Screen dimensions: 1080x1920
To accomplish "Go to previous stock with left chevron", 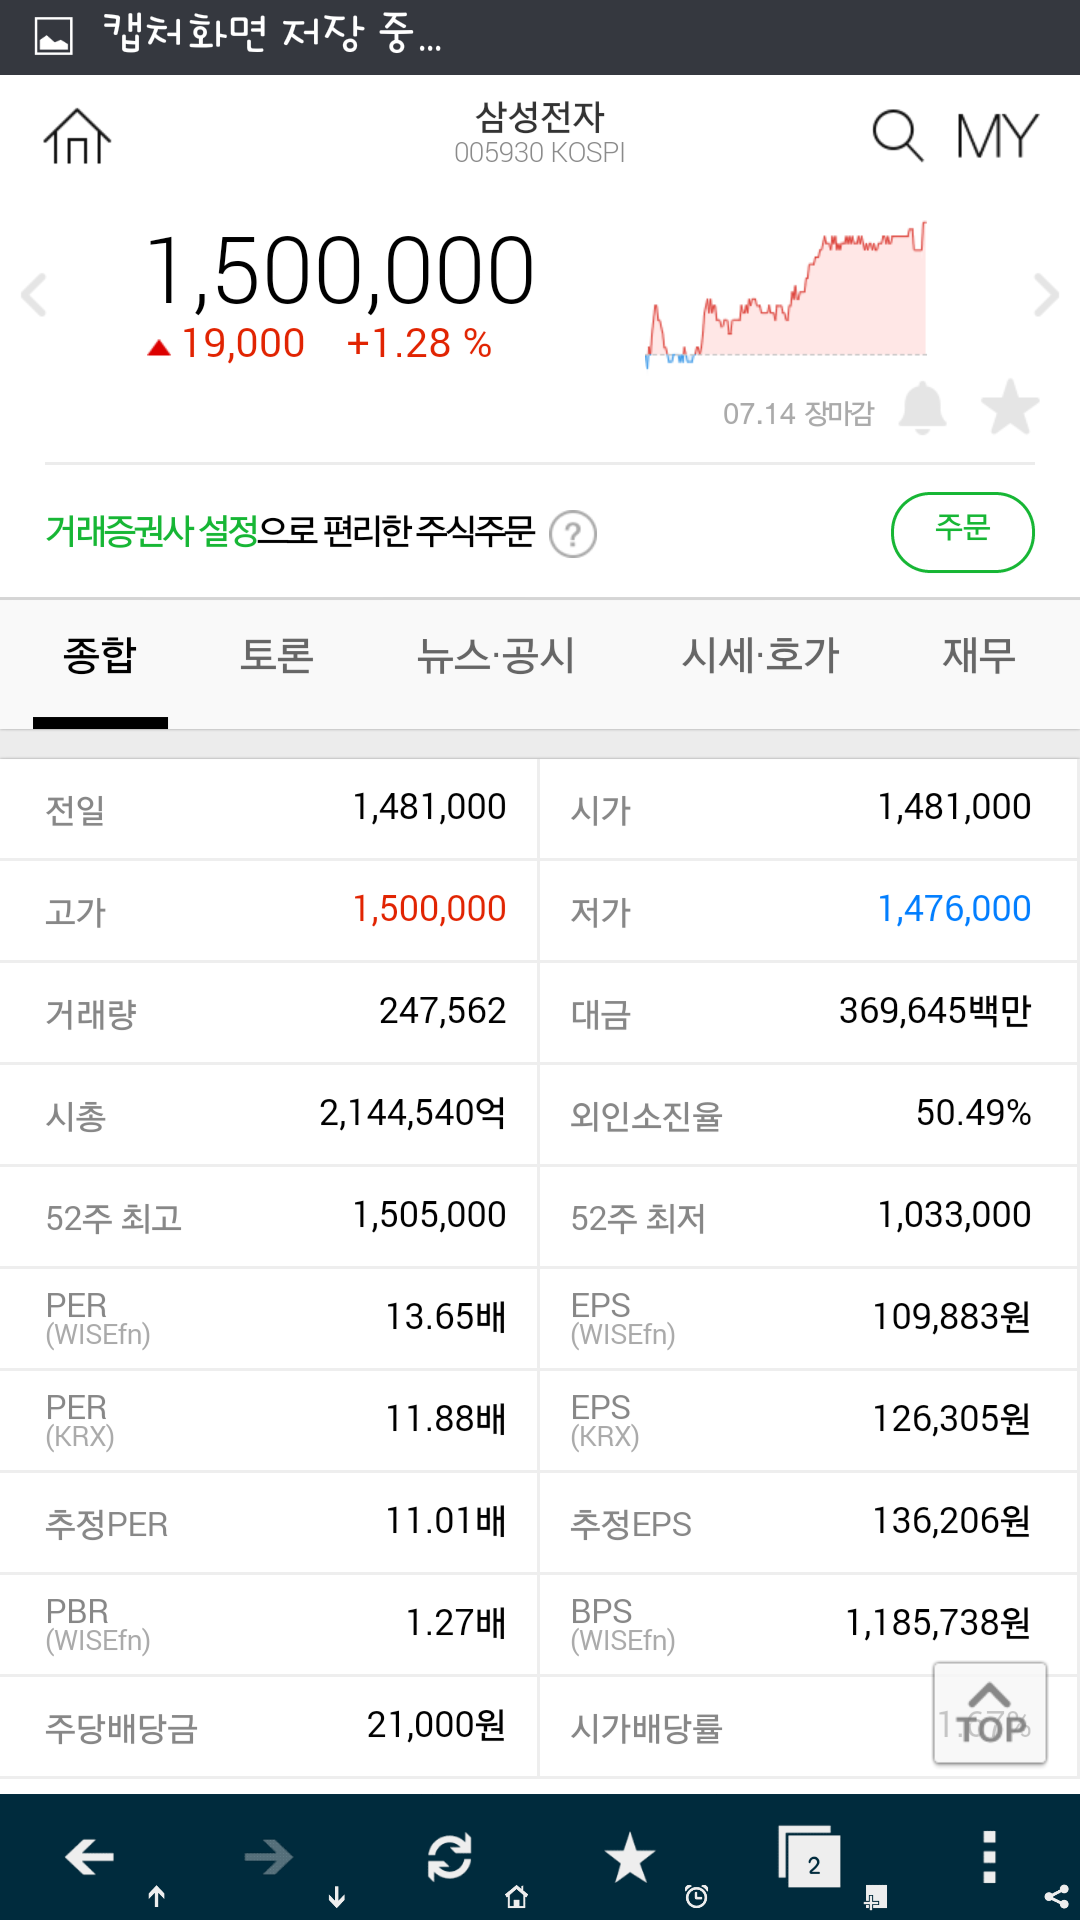I will (x=34, y=295).
